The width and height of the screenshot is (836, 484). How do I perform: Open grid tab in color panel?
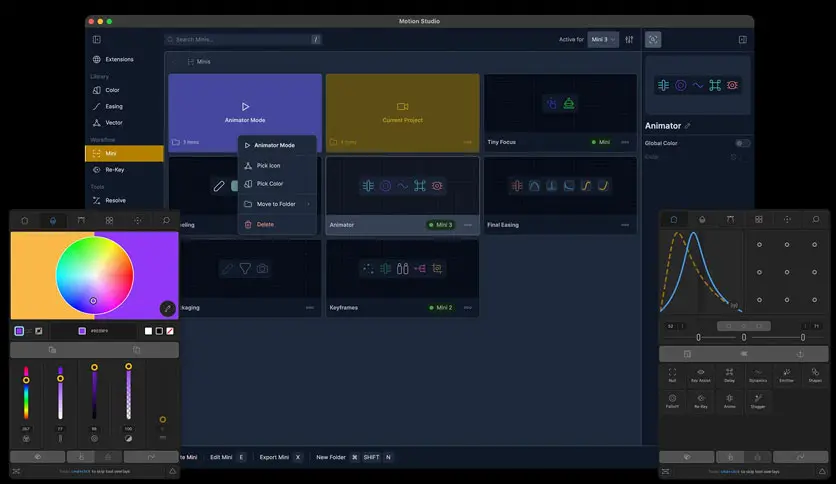click(x=109, y=221)
